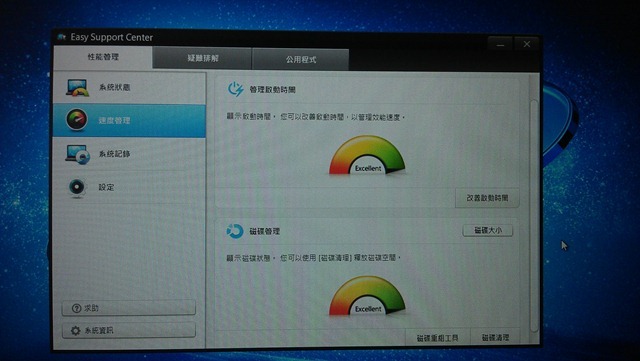Click the 管理啟動時間 heading

click(272, 89)
